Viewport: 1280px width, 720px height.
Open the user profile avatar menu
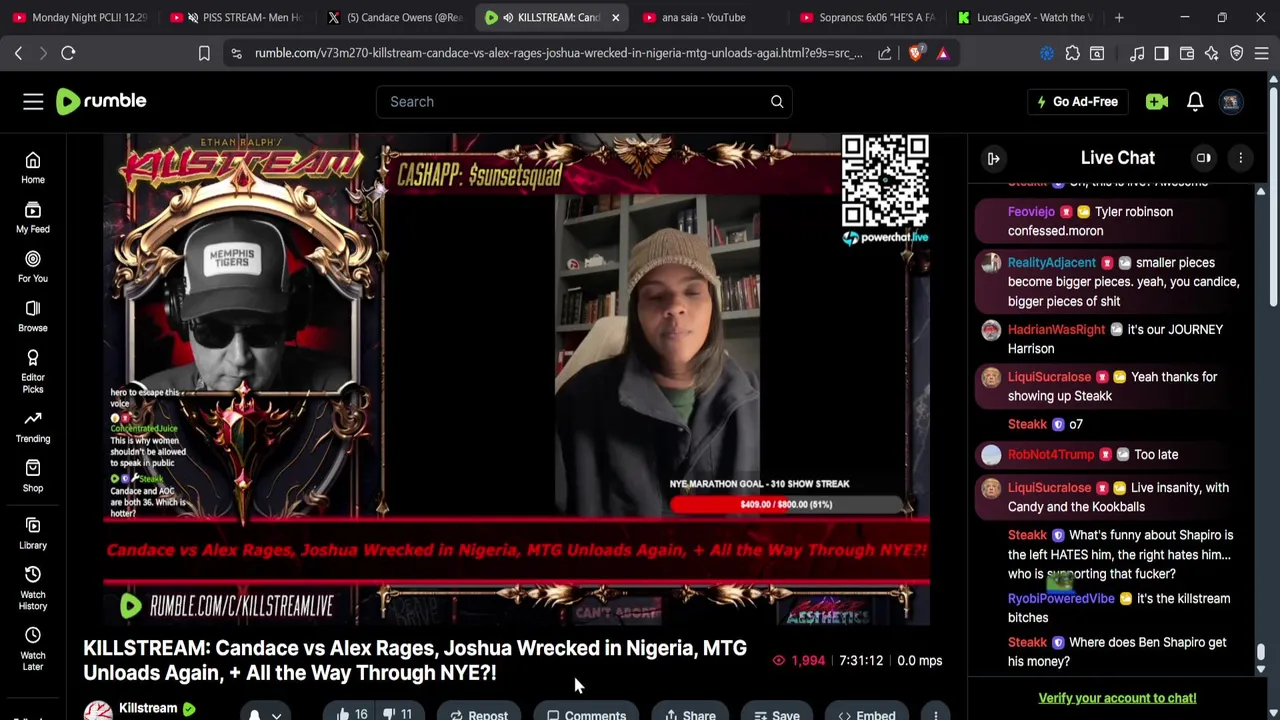click(1231, 101)
